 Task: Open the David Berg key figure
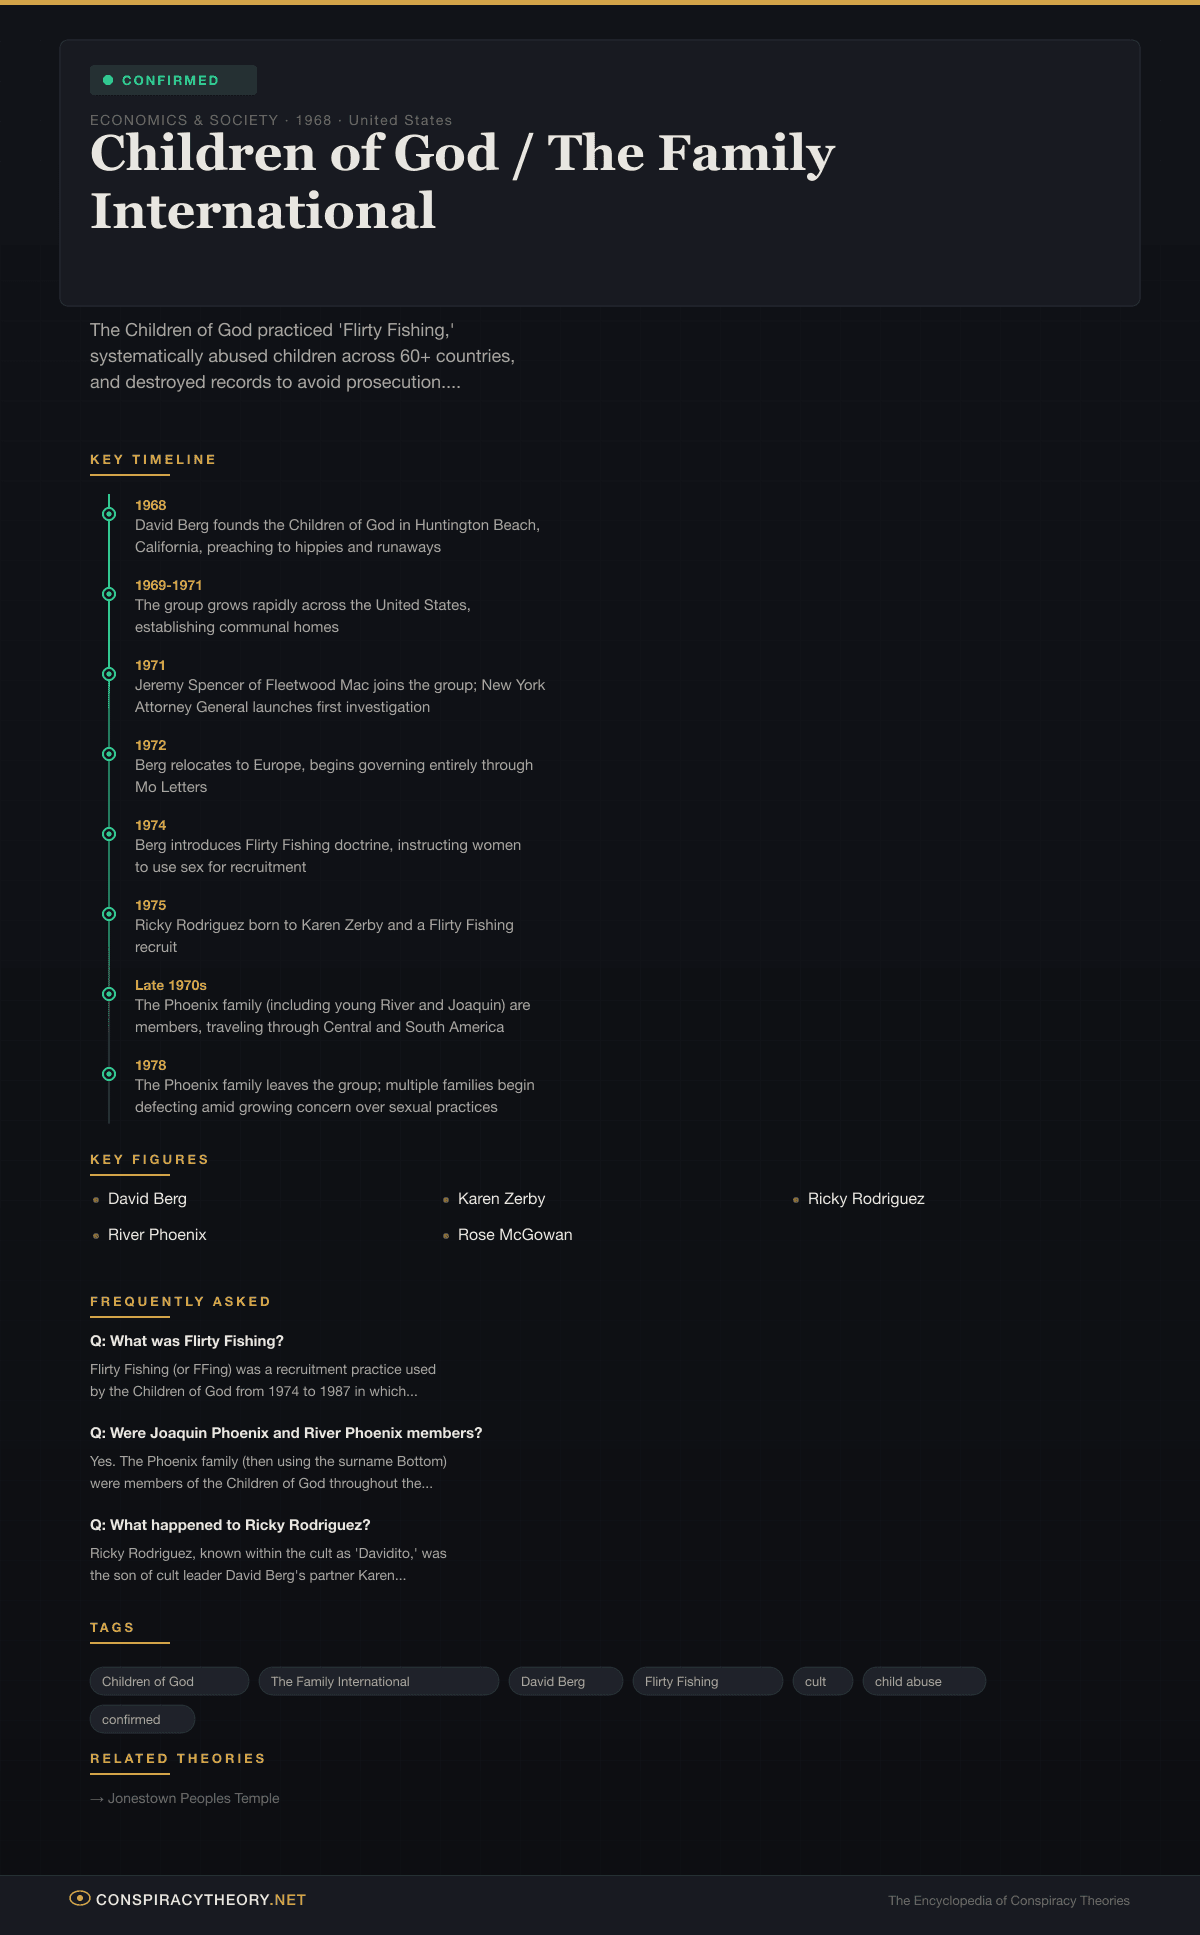(147, 1199)
